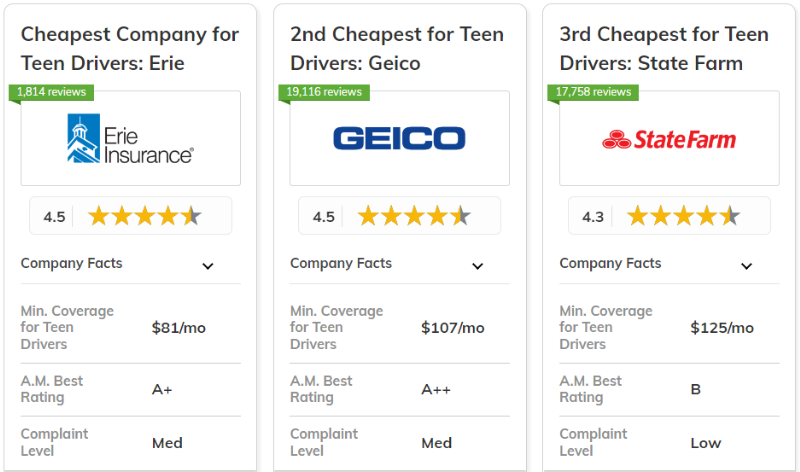The image size is (800, 472).
Task: Click the 17,758 reviews green badge
Action: (x=593, y=92)
